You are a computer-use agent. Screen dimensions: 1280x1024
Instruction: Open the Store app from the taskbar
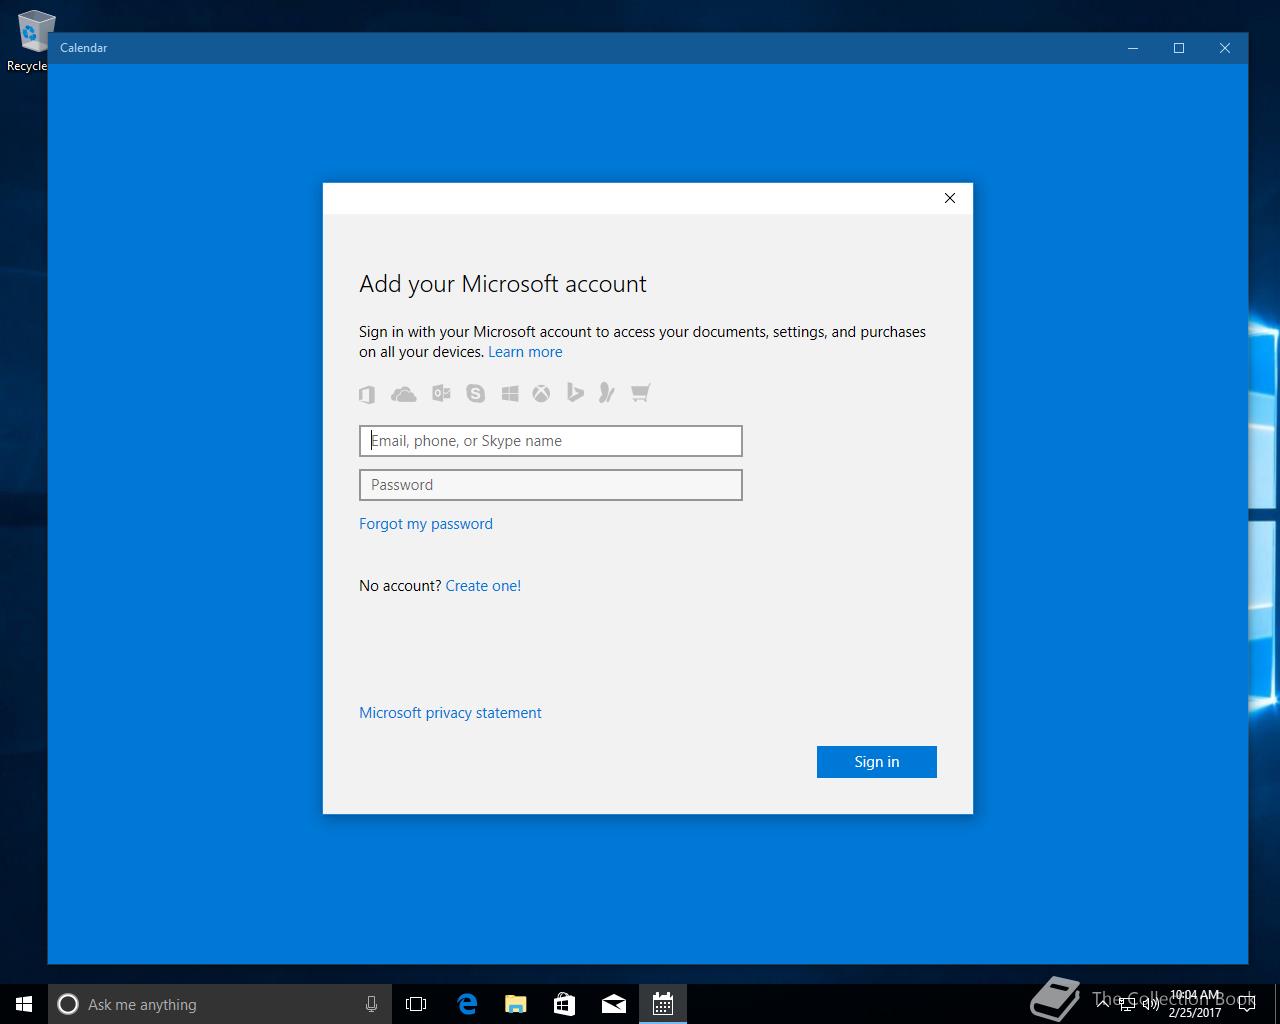(x=565, y=1004)
